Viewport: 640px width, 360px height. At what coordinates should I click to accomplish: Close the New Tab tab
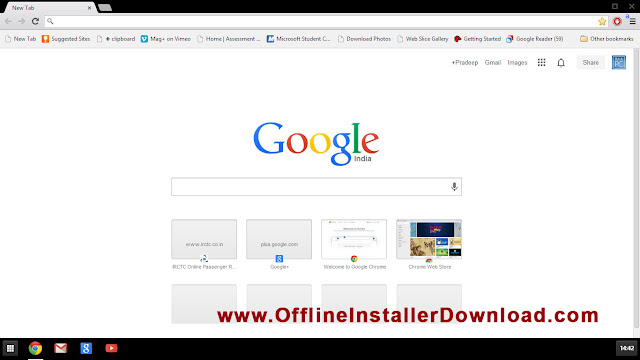[x=89, y=8]
